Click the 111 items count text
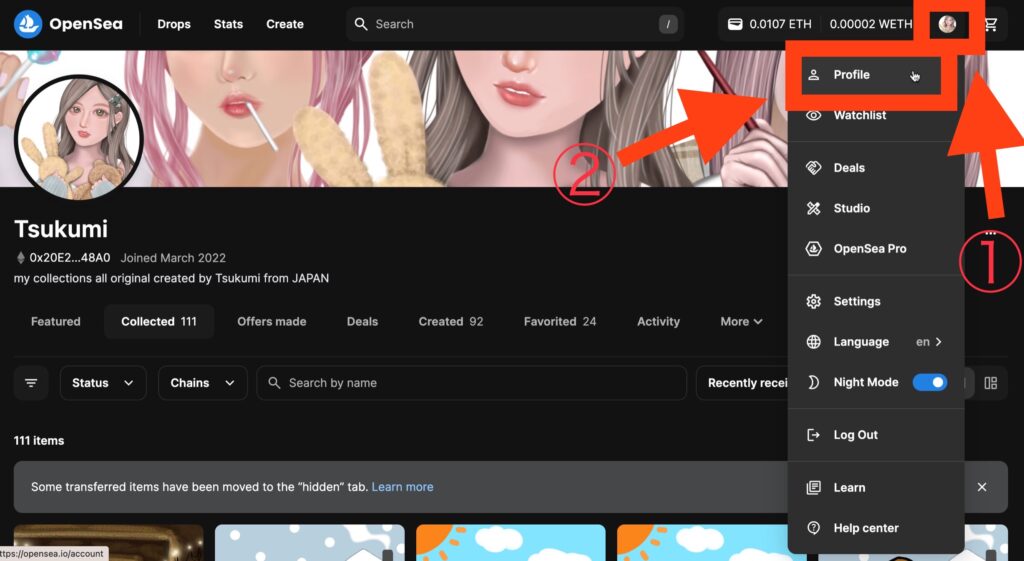The width and height of the screenshot is (1024, 561). pos(39,441)
